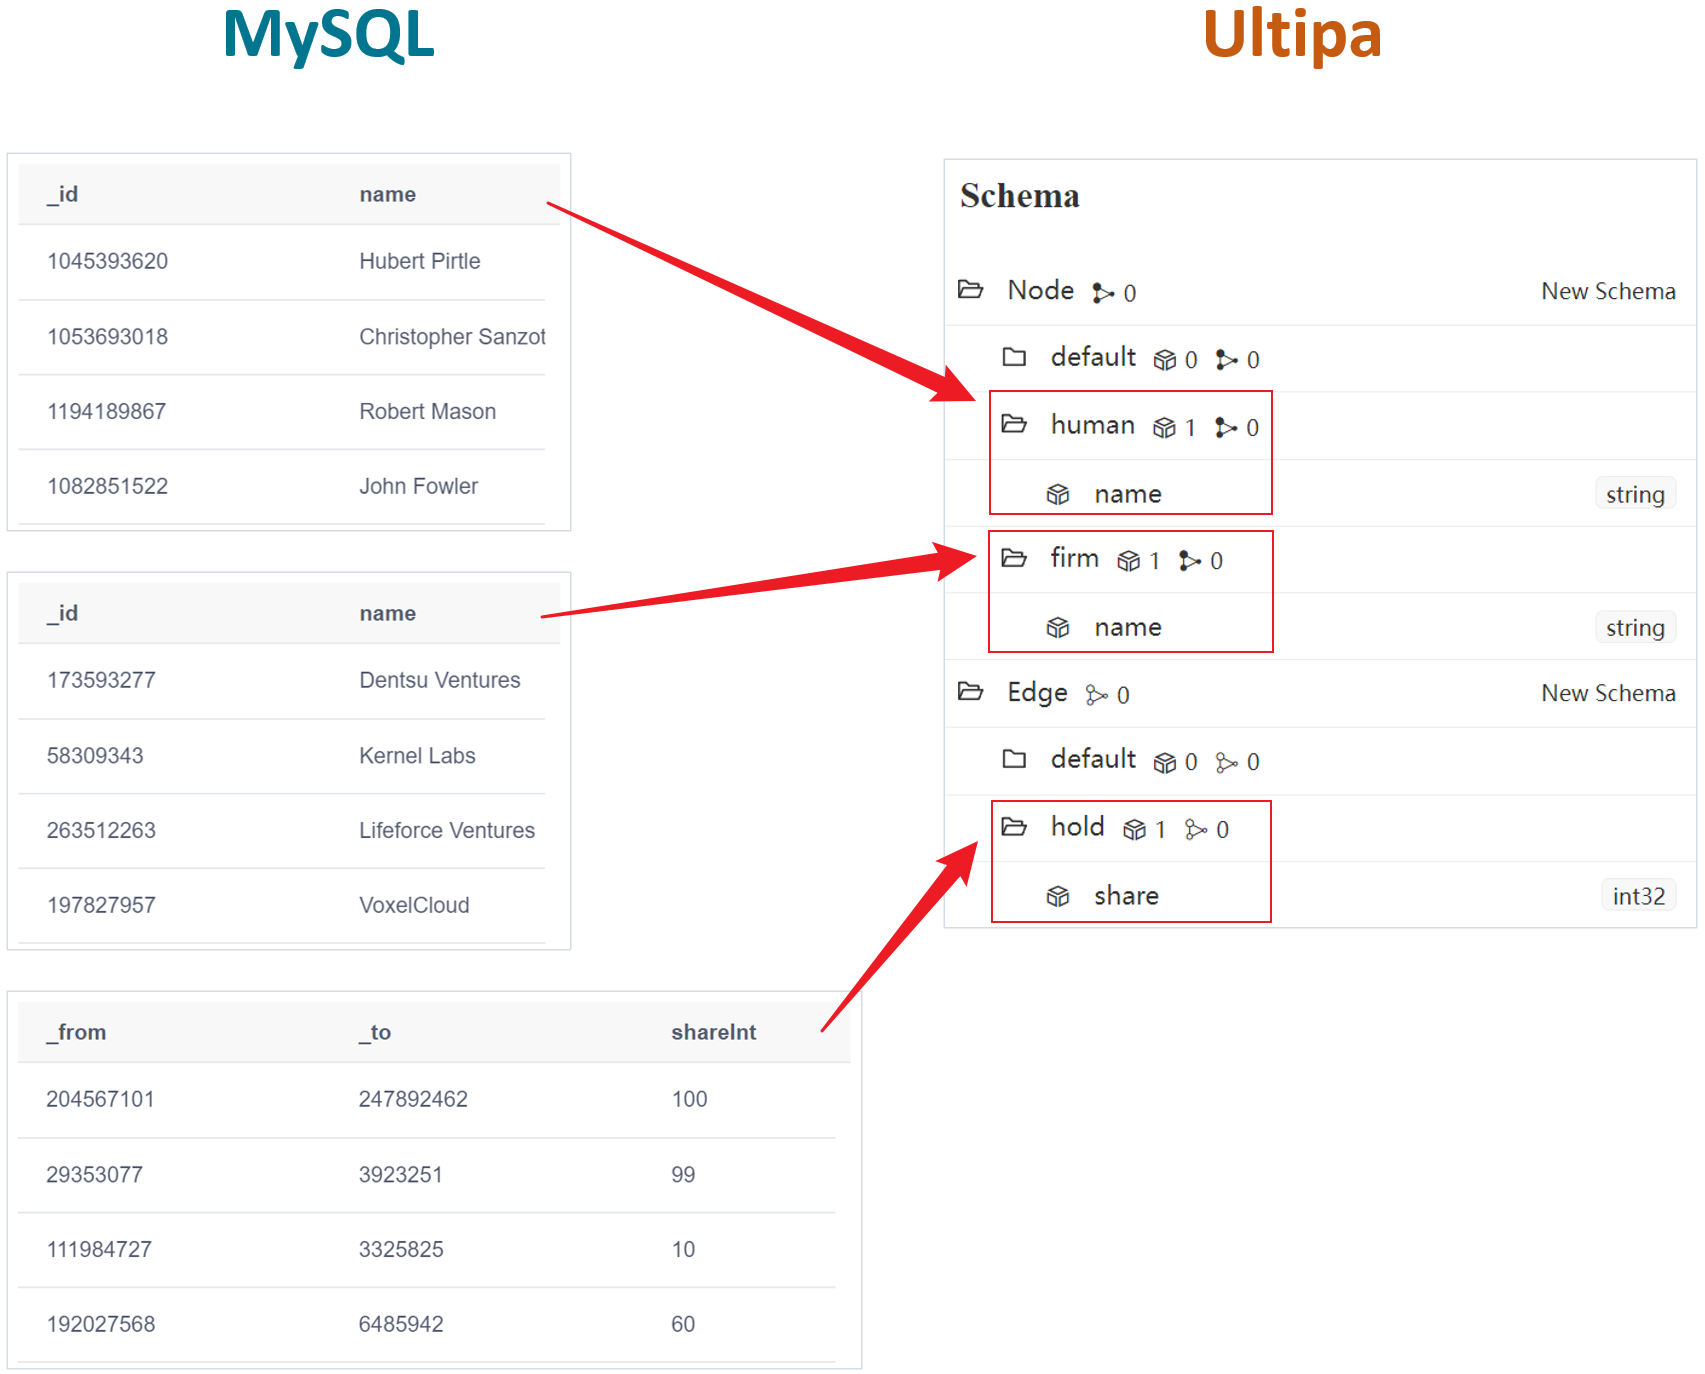Click the edge count icon next to Edge
Image resolution: width=1705 pixels, height=1374 pixels.
point(1097,695)
